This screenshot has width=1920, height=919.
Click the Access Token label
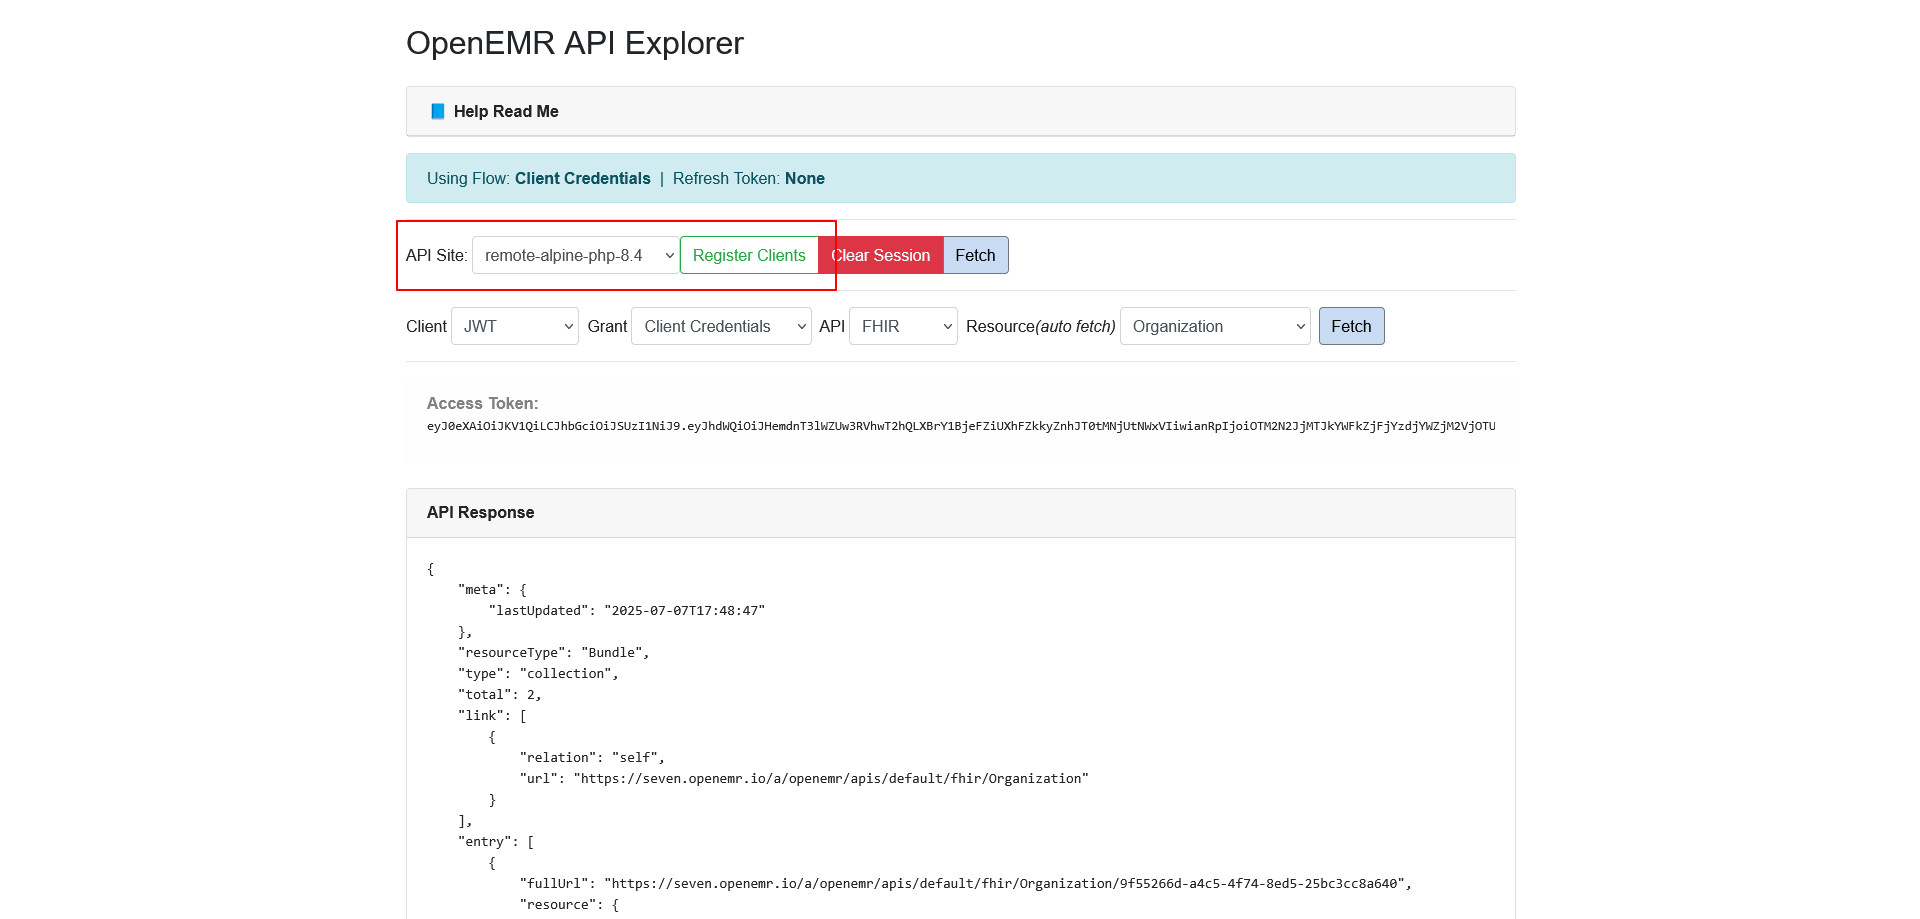(x=482, y=403)
